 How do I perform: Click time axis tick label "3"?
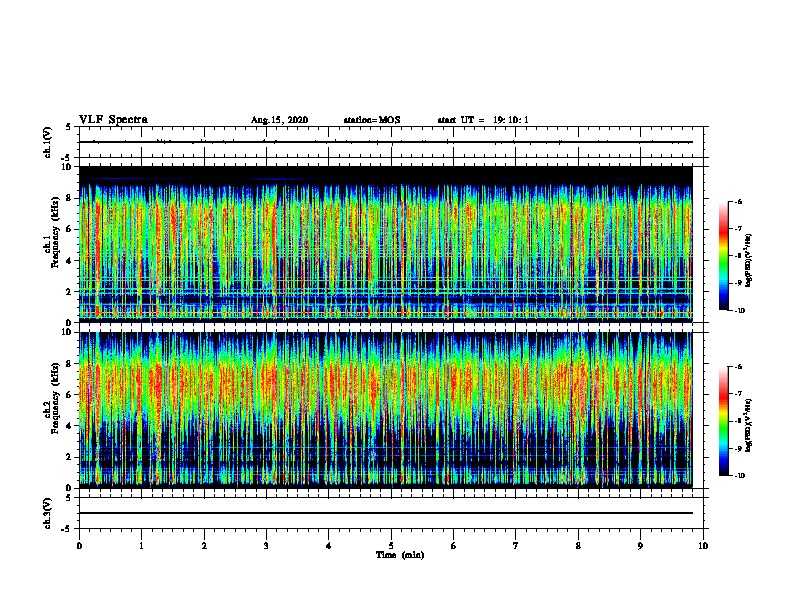(266, 546)
